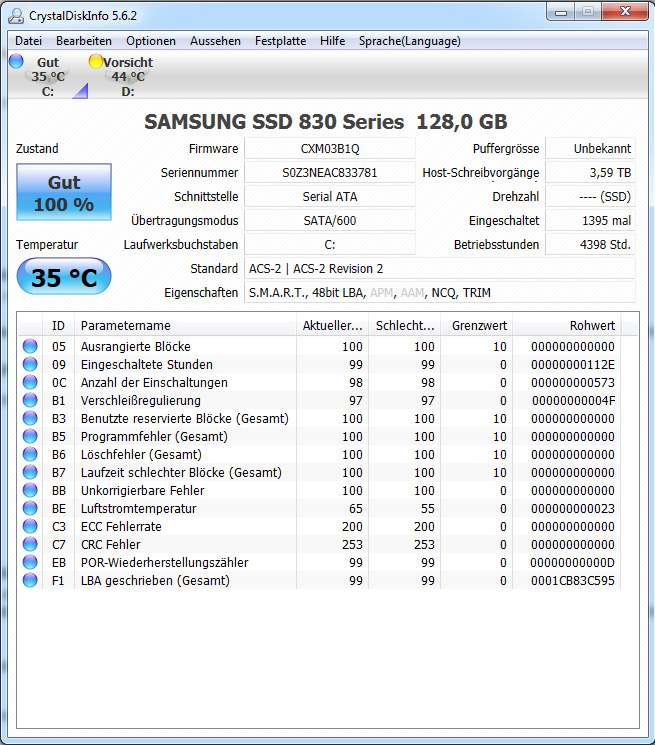Click the 35 °C temperature indicator
This screenshot has width=655, height=745.
coord(64,277)
